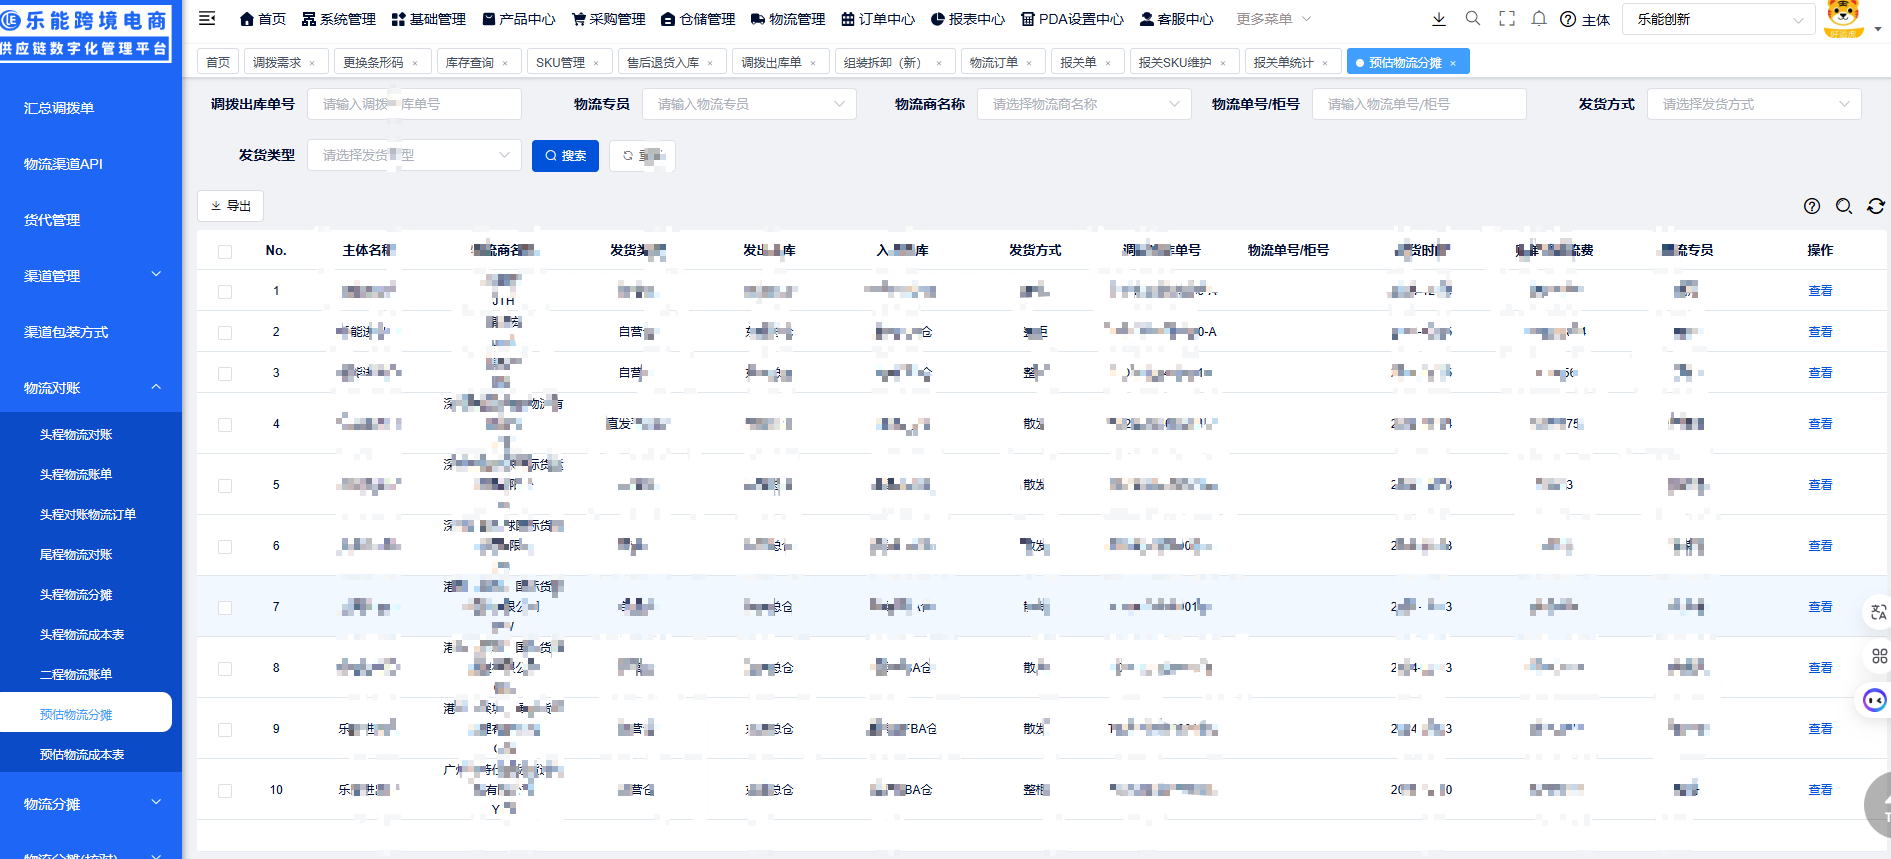Open the 报表中心 top menu
This screenshot has height=859, width=1891.
(x=967, y=19)
